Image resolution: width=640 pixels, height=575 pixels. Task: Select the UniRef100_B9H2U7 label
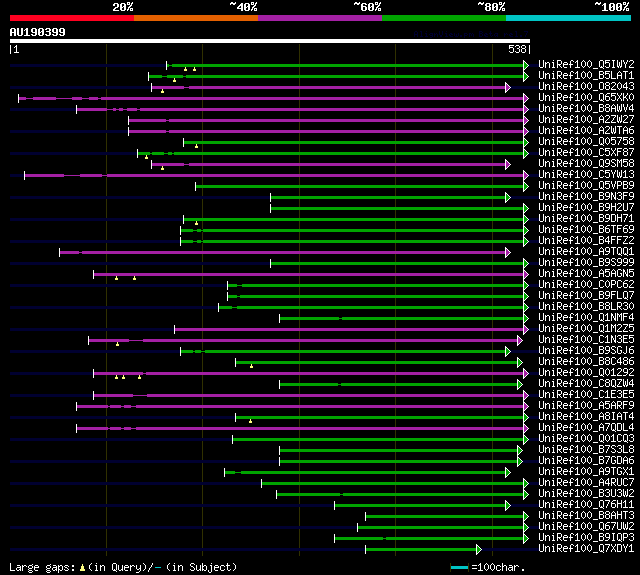(586, 208)
